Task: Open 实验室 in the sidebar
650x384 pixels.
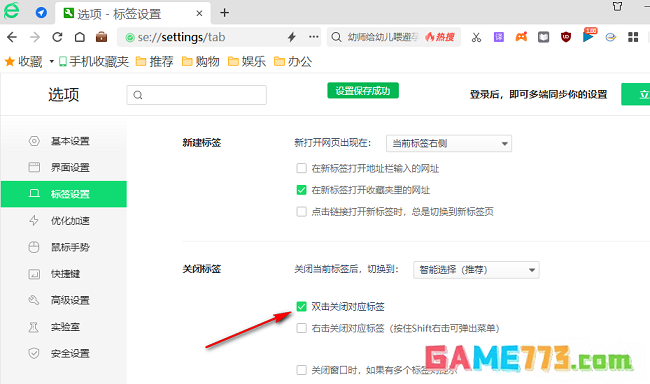Action: (64, 327)
